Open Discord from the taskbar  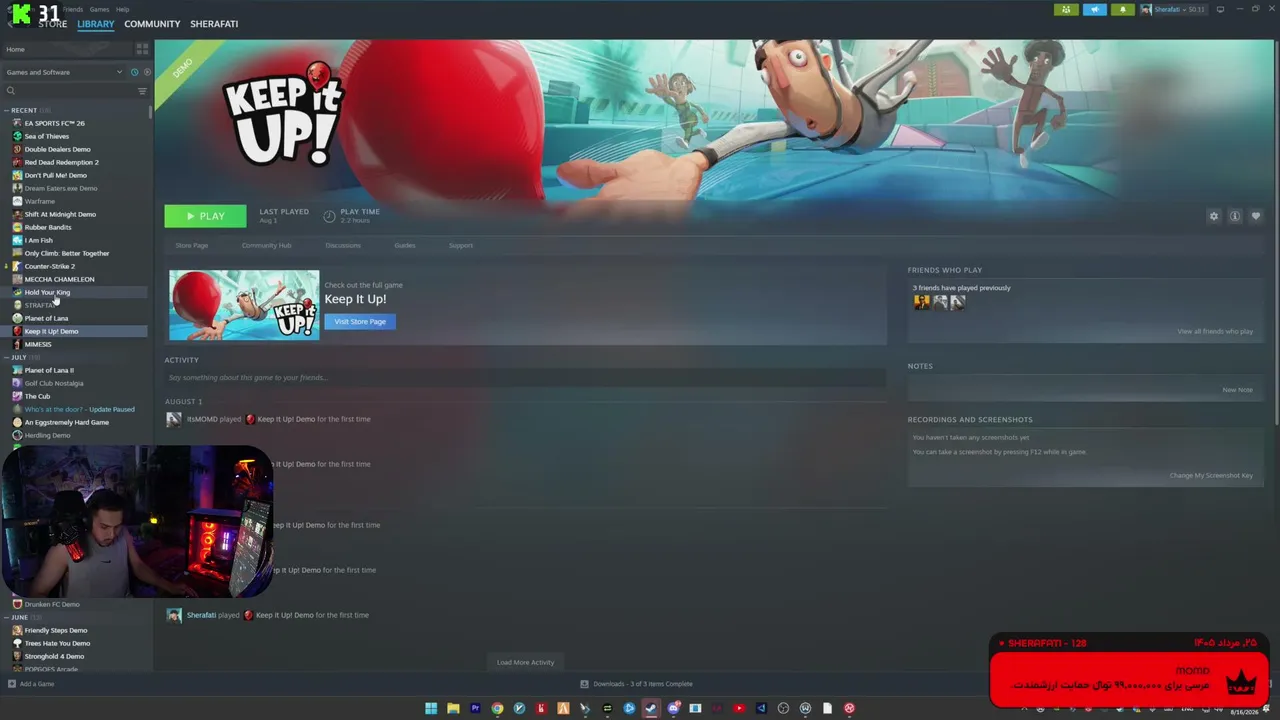[x=673, y=708]
